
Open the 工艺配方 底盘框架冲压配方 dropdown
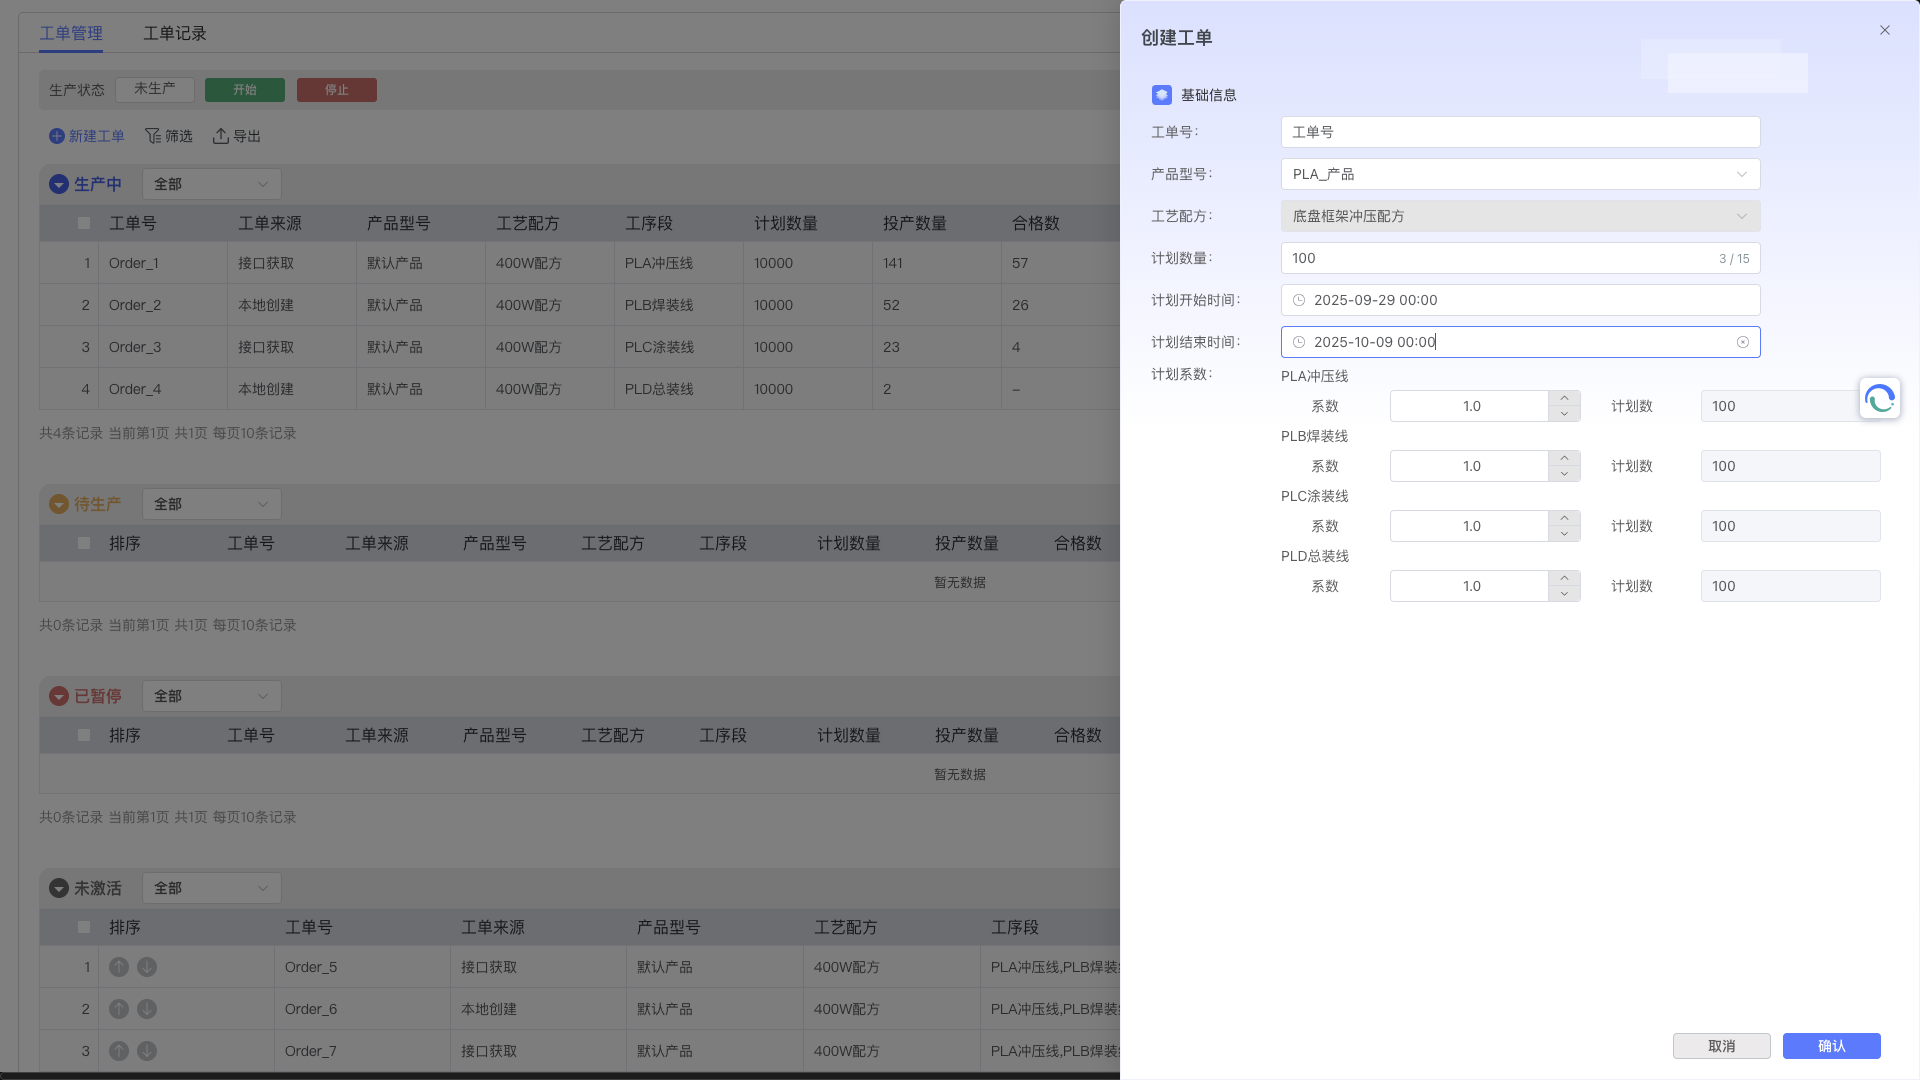point(1520,216)
